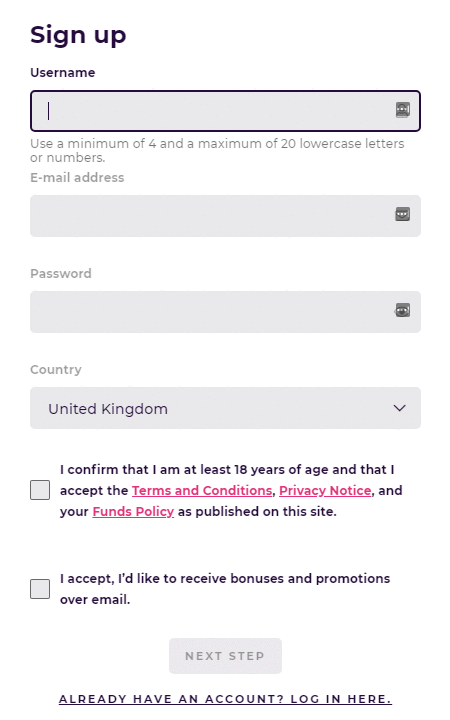Click inside the E-mail address input
This screenshot has height=720, width=450.
225,216
